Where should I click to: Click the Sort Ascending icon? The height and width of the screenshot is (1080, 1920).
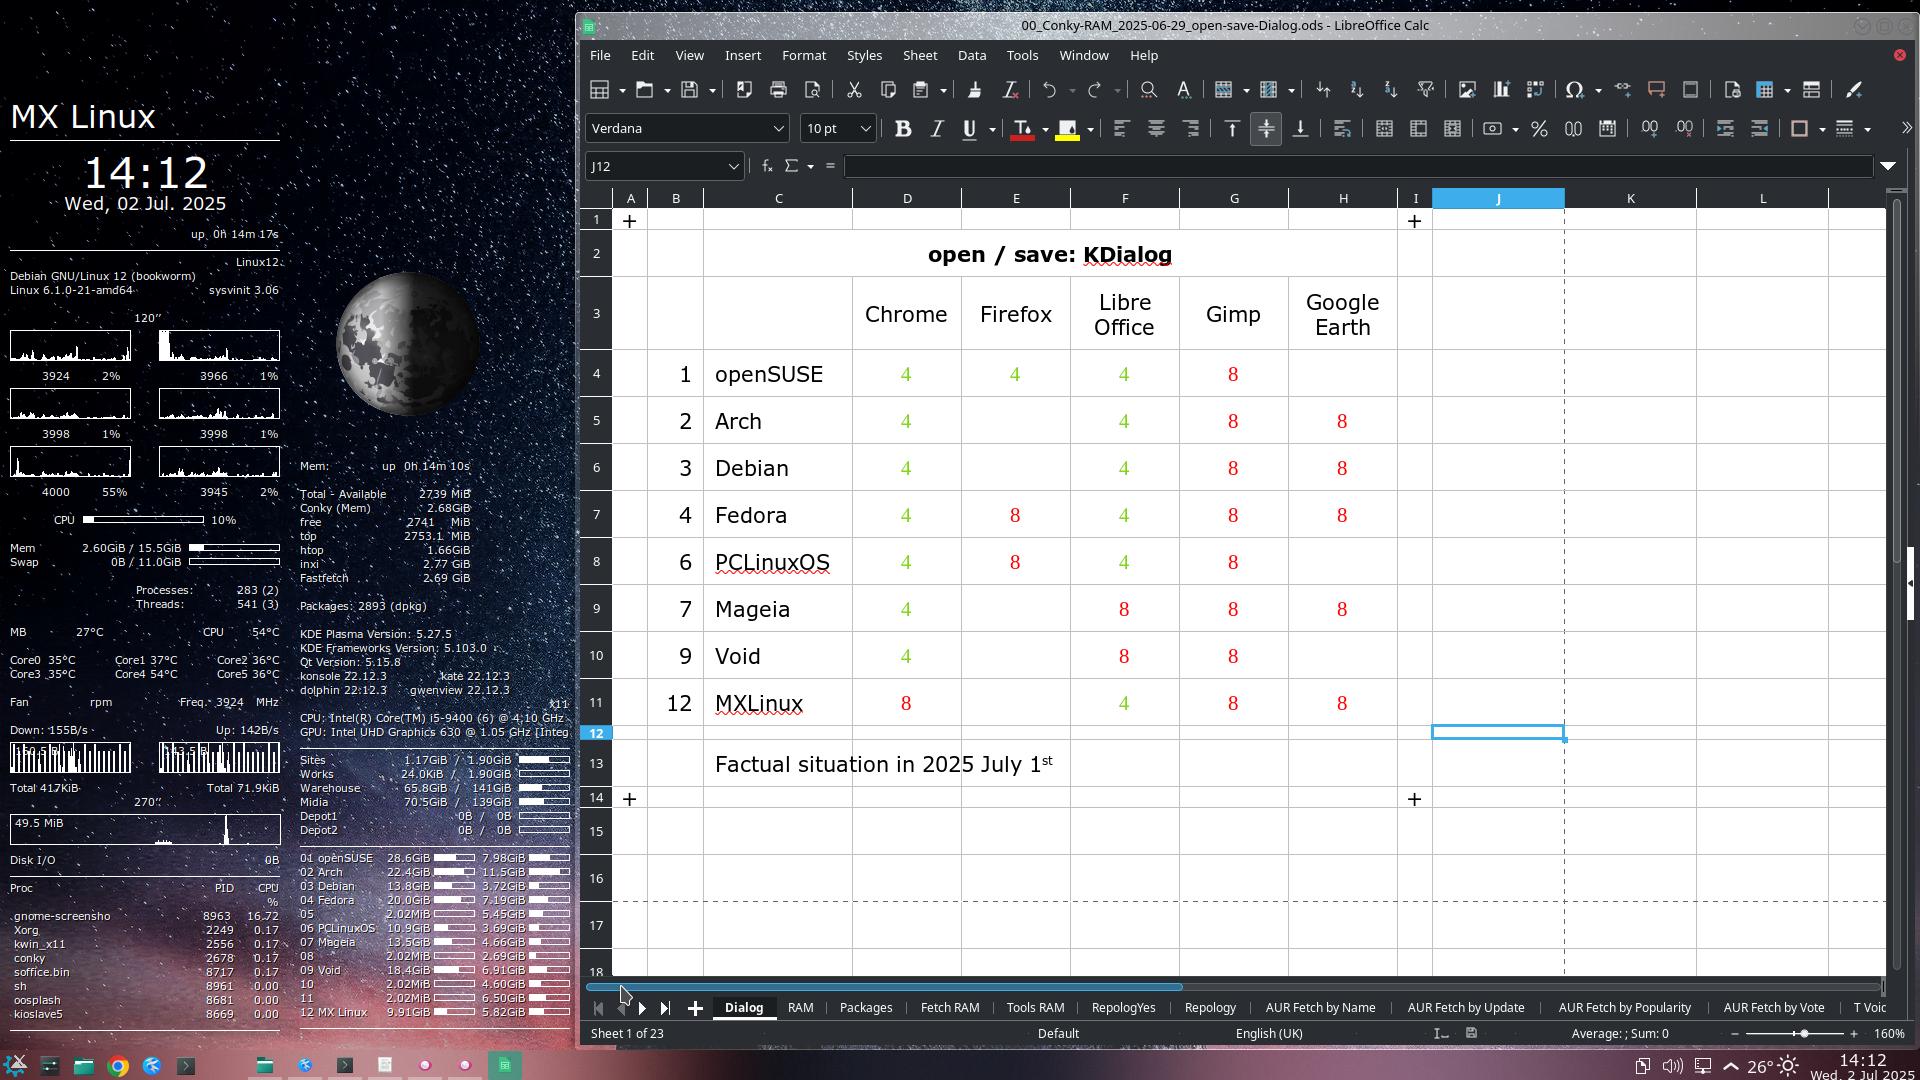coord(1357,90)
